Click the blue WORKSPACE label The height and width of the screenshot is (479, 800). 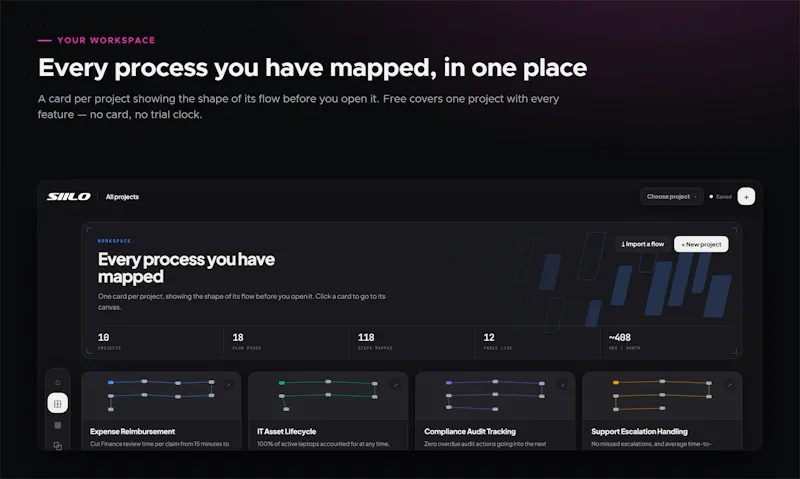(114, 241)
